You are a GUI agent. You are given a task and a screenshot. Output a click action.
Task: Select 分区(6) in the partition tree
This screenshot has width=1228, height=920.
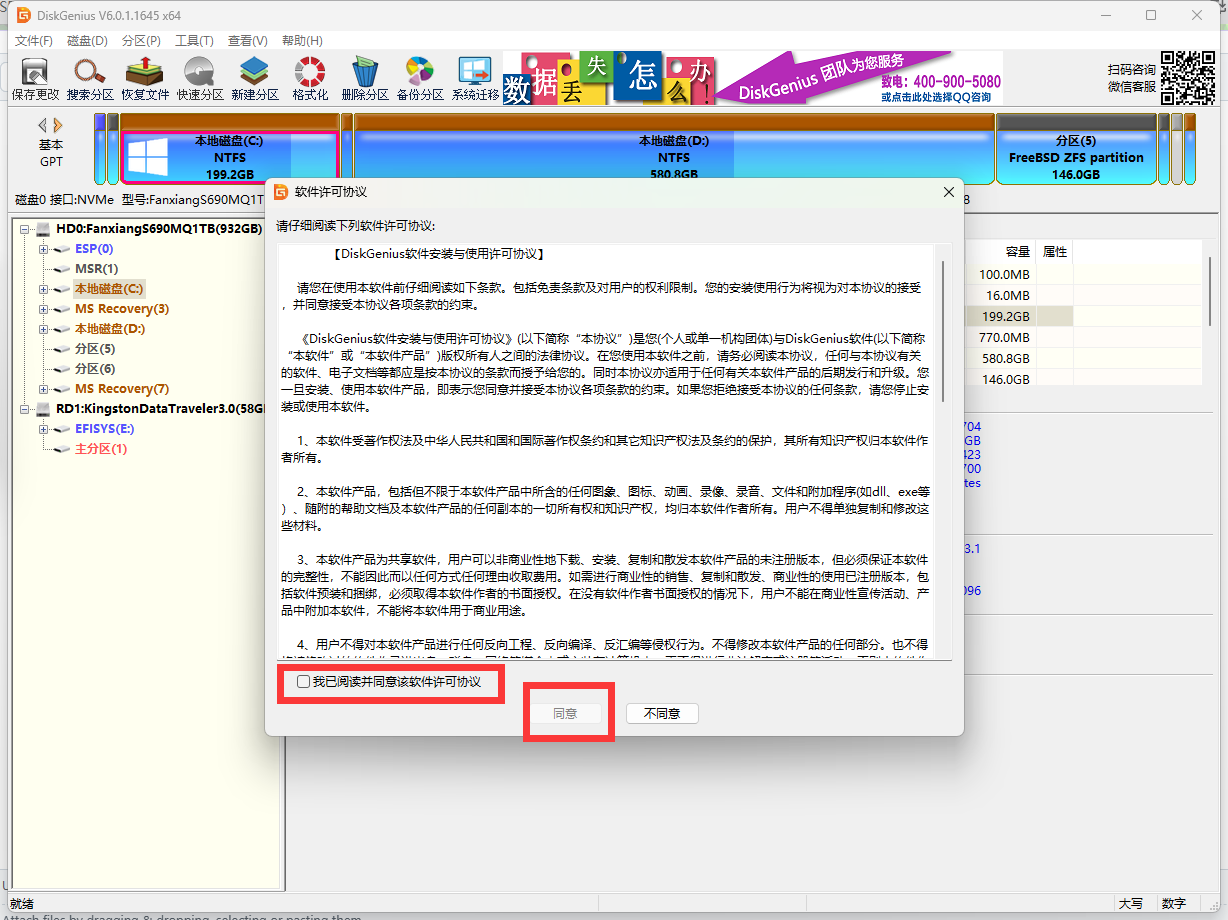tap(95, 369)
